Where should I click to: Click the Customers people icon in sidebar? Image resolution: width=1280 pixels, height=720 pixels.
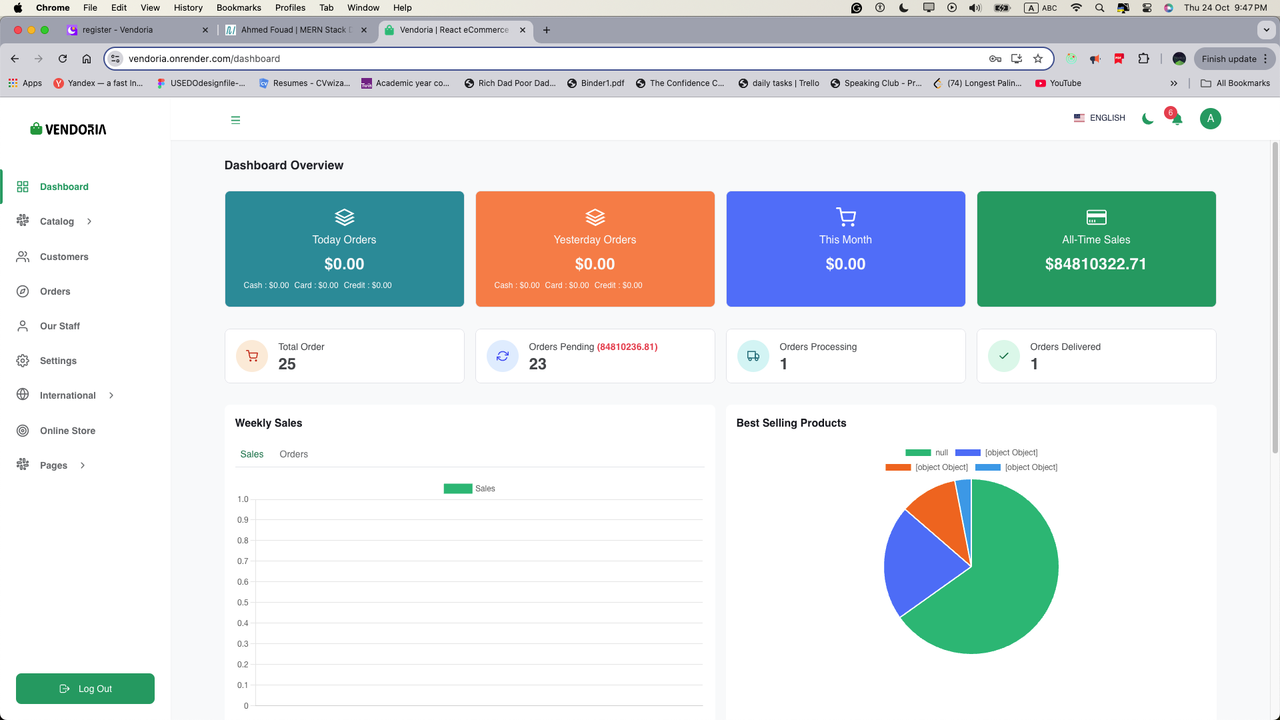[22, 257]
